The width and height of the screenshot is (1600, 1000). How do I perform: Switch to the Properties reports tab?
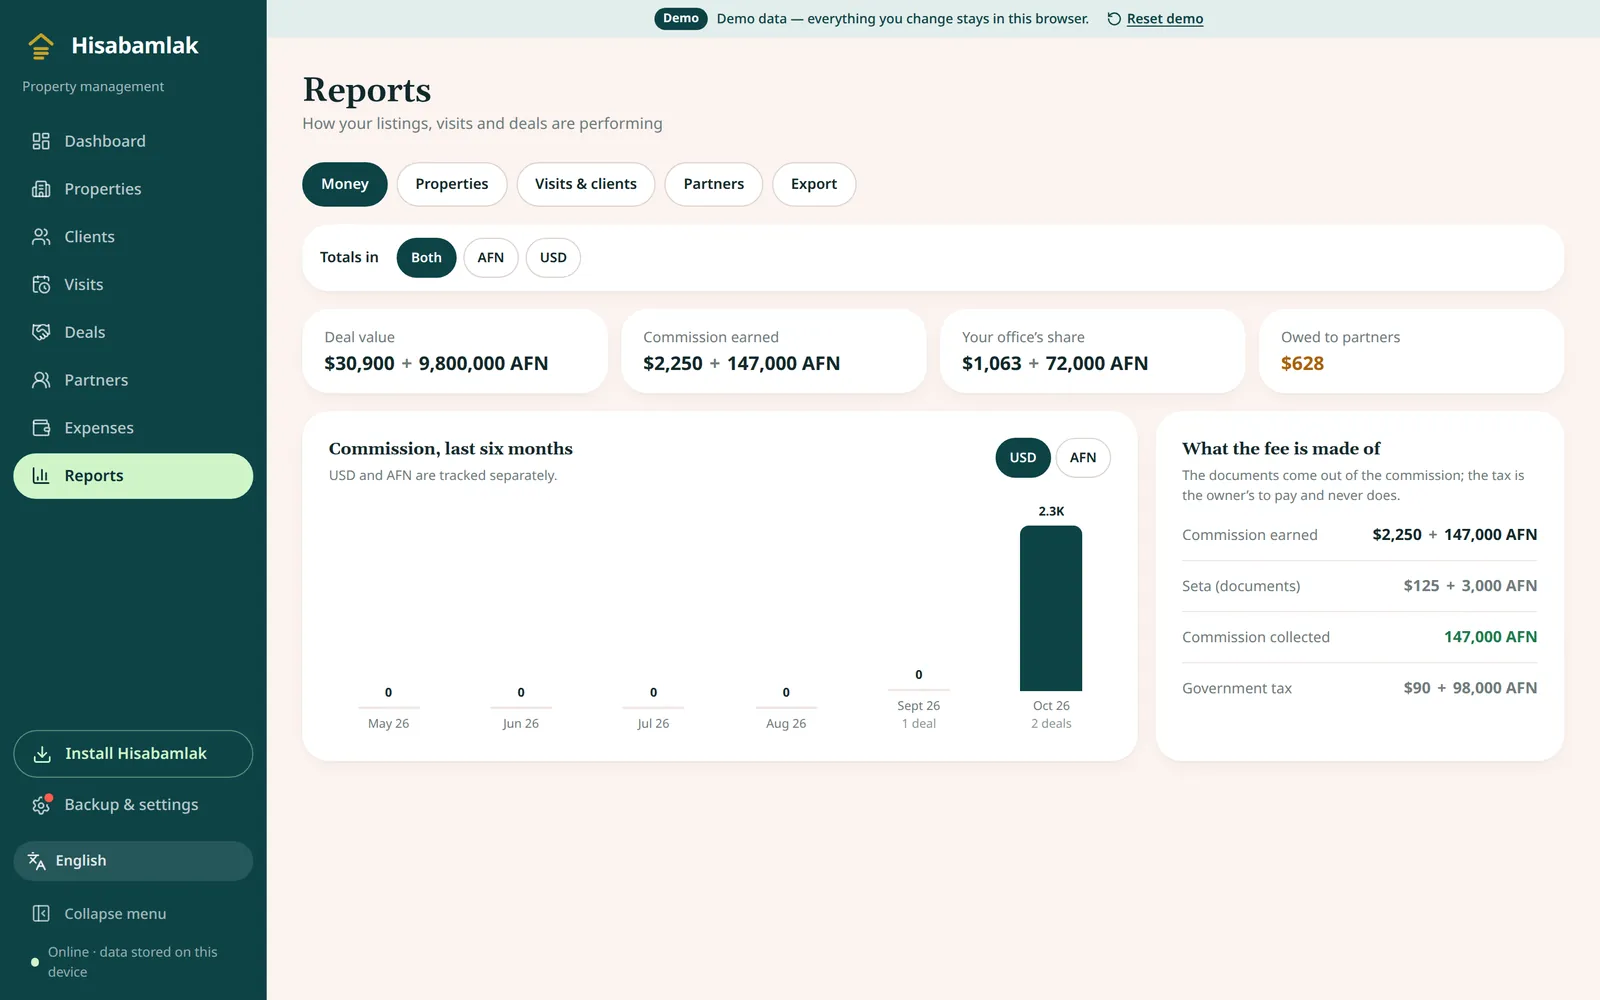click(x=452, y=184)
